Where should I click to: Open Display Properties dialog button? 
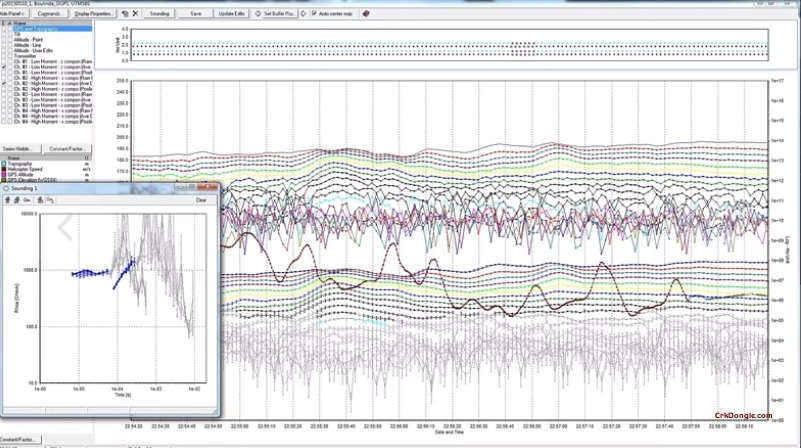[x=94, y=14]
